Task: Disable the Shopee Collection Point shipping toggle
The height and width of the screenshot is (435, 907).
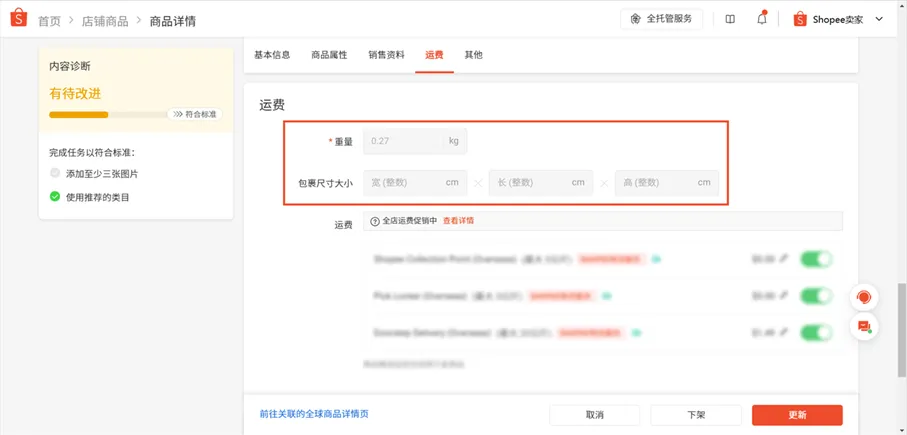Action: pos(816,259)
